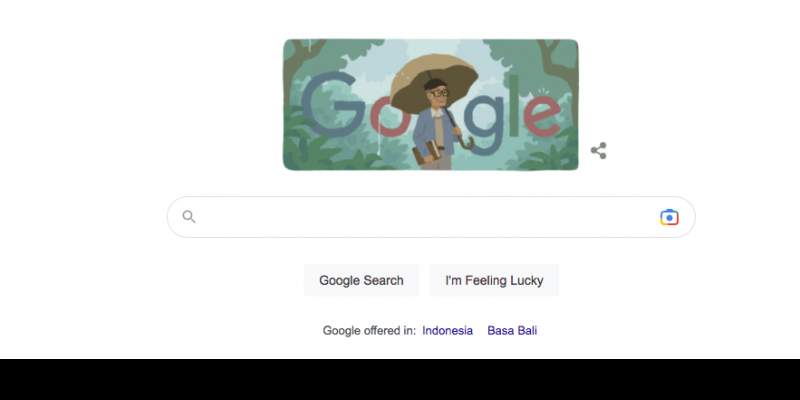Click the share icon beside the doodle
The height and width of the screenshot is (400, 800).
click(x=598, y=151)
